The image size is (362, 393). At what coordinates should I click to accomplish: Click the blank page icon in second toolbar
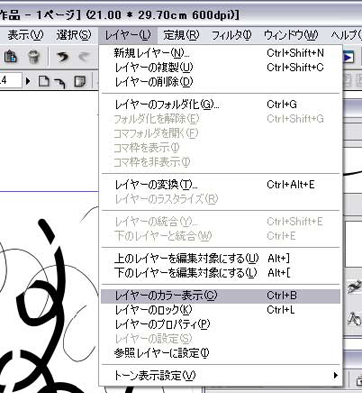click(x=44, y=81)
